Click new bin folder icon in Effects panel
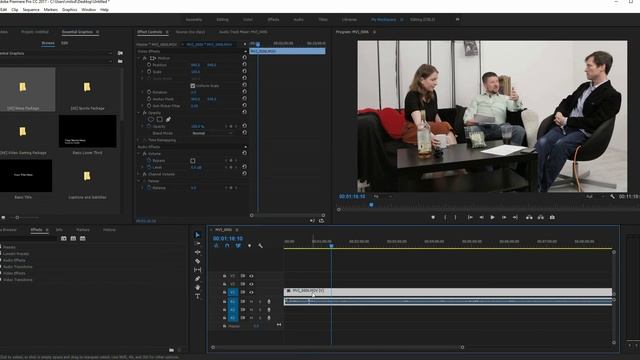This screenshot has height=360, width=640. tap(171, 350)
